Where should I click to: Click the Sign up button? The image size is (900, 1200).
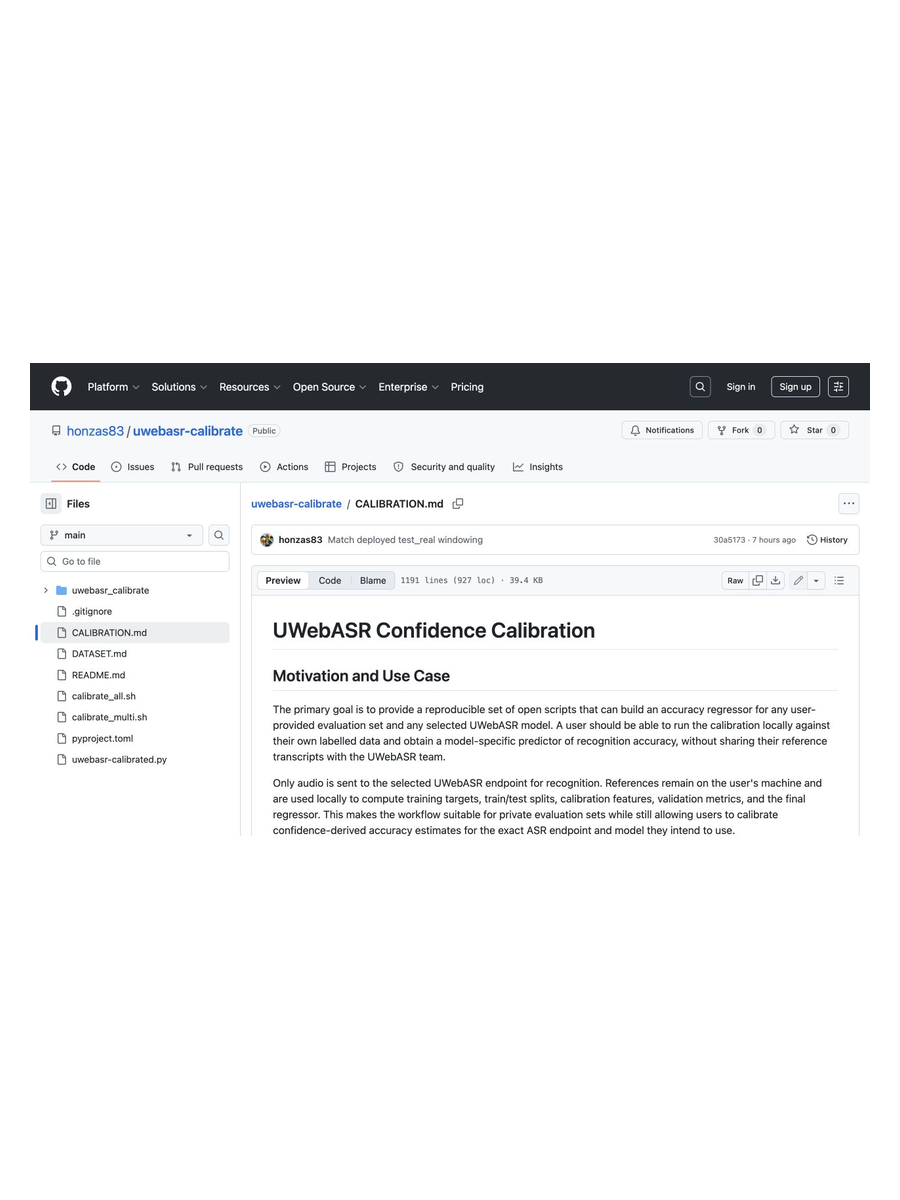pos(796,387)
